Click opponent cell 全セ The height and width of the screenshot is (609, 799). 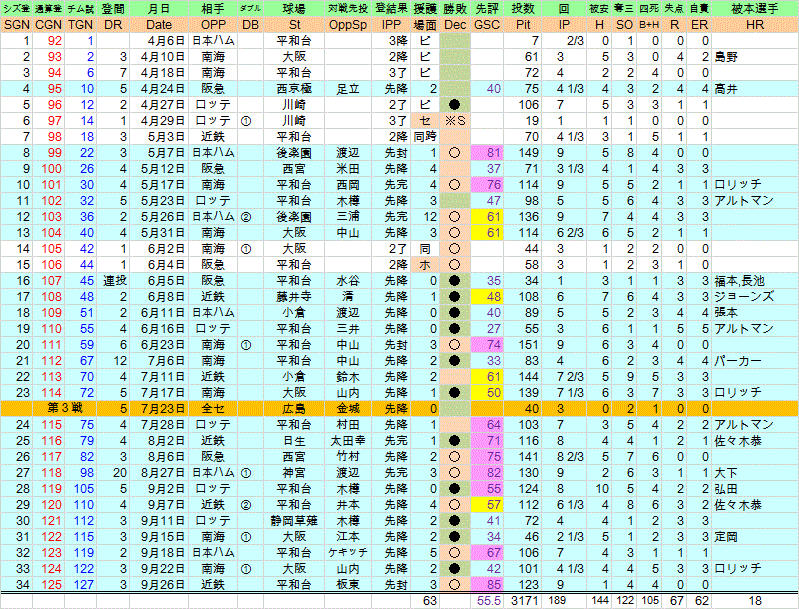[x=213, y=408]
